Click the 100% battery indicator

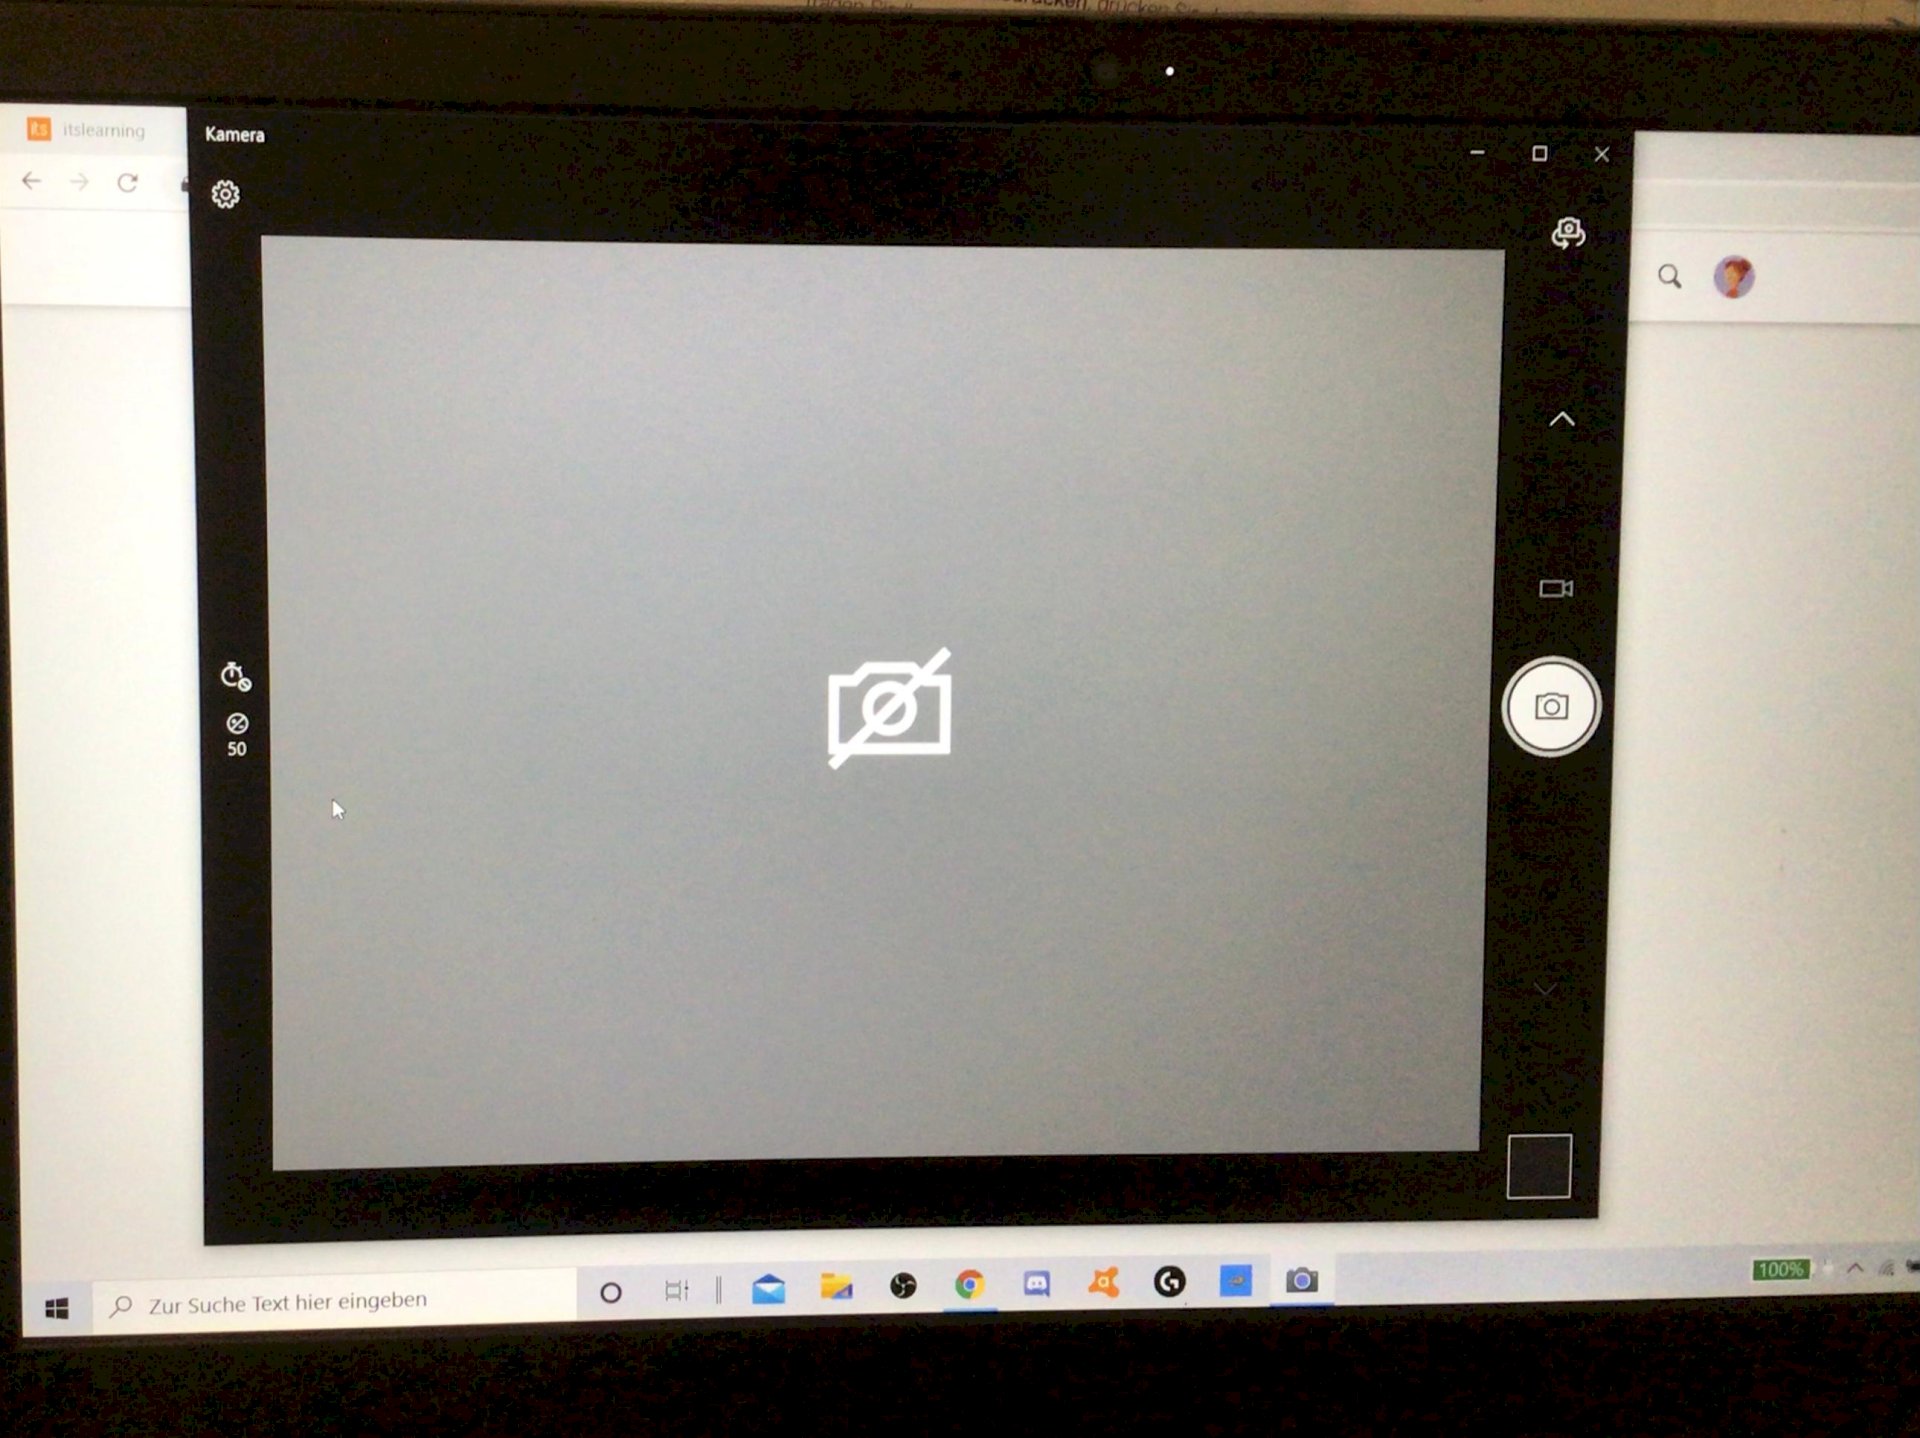click(1781, 1269)
